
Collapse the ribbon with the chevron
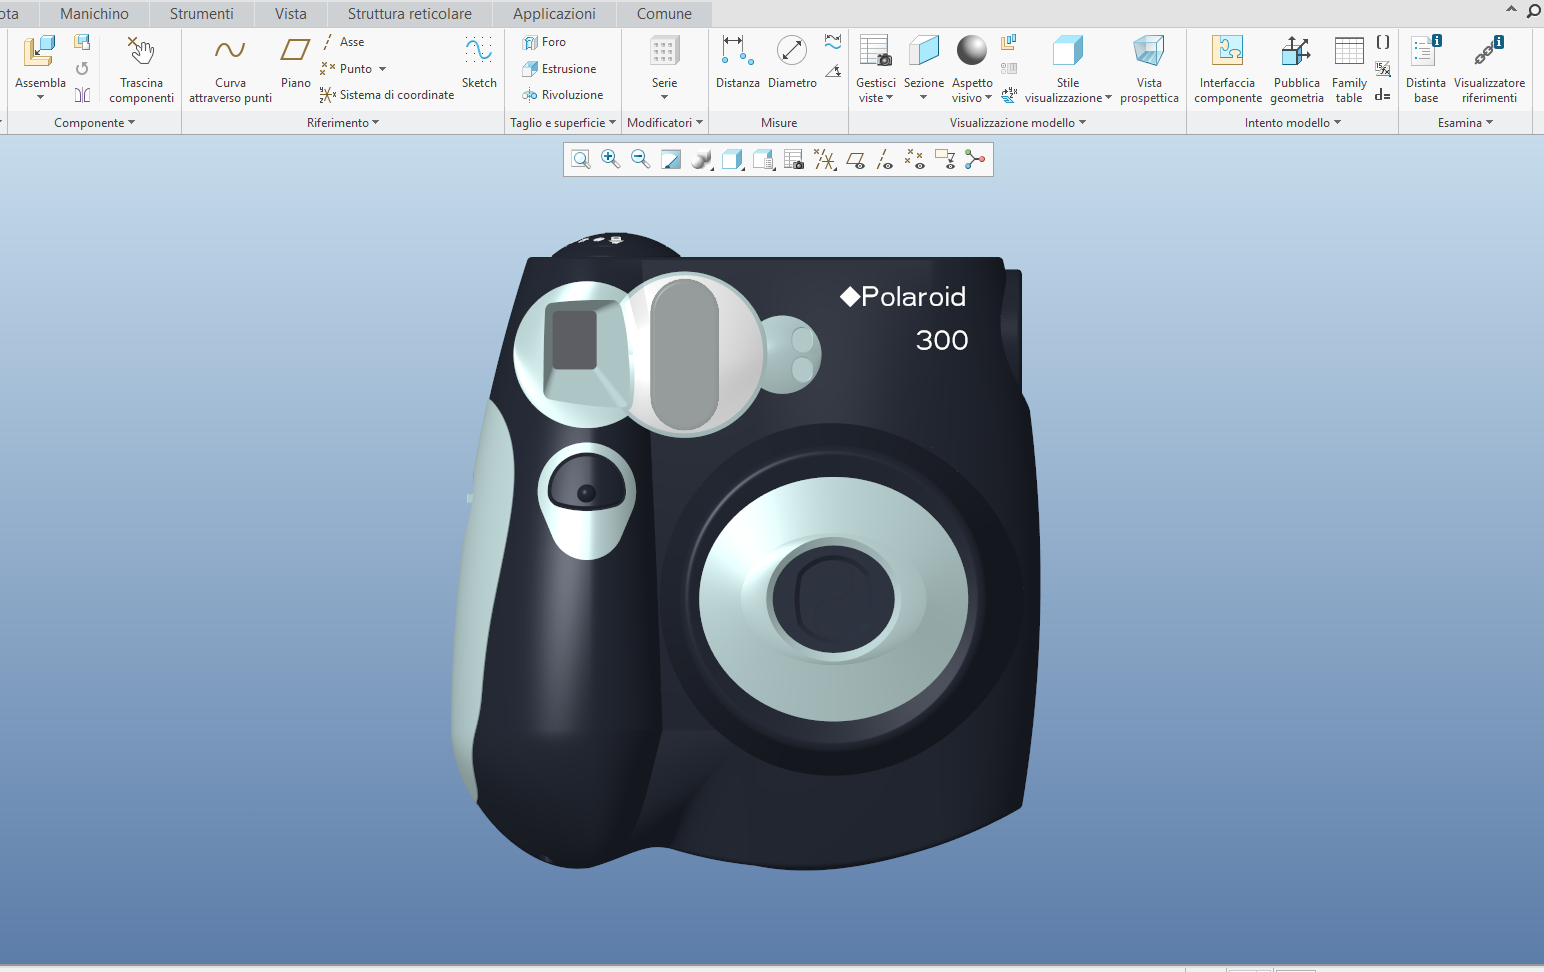click(1511, 10)
